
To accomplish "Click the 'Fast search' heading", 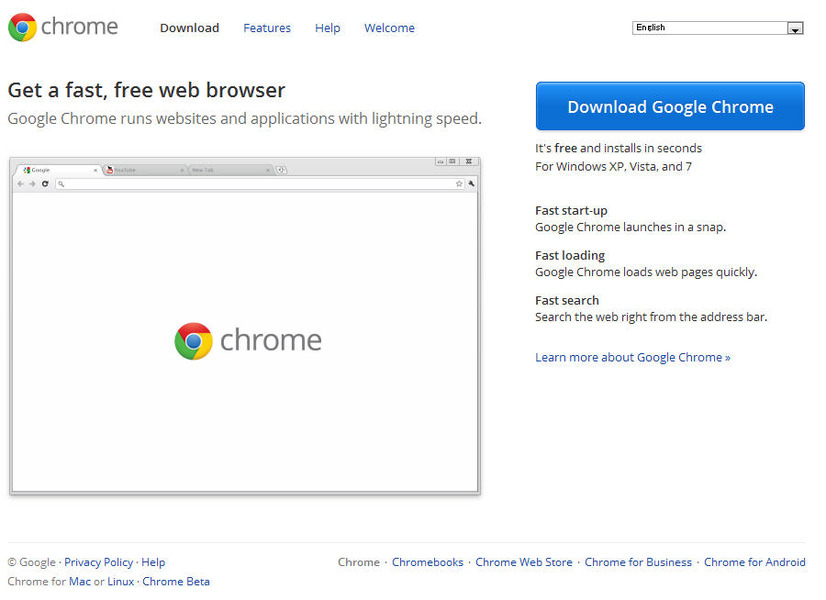I will click(x=567, y=300).
